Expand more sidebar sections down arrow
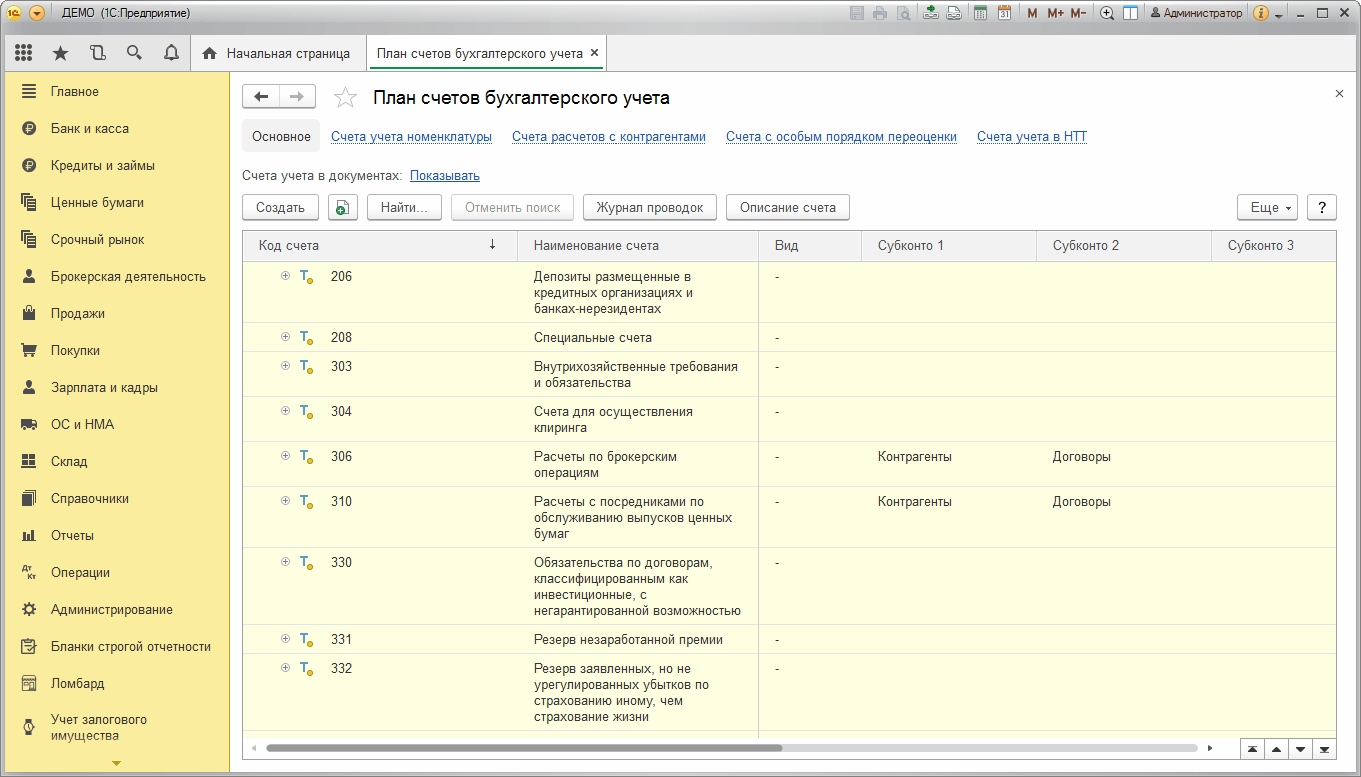 tap(117, 764)
